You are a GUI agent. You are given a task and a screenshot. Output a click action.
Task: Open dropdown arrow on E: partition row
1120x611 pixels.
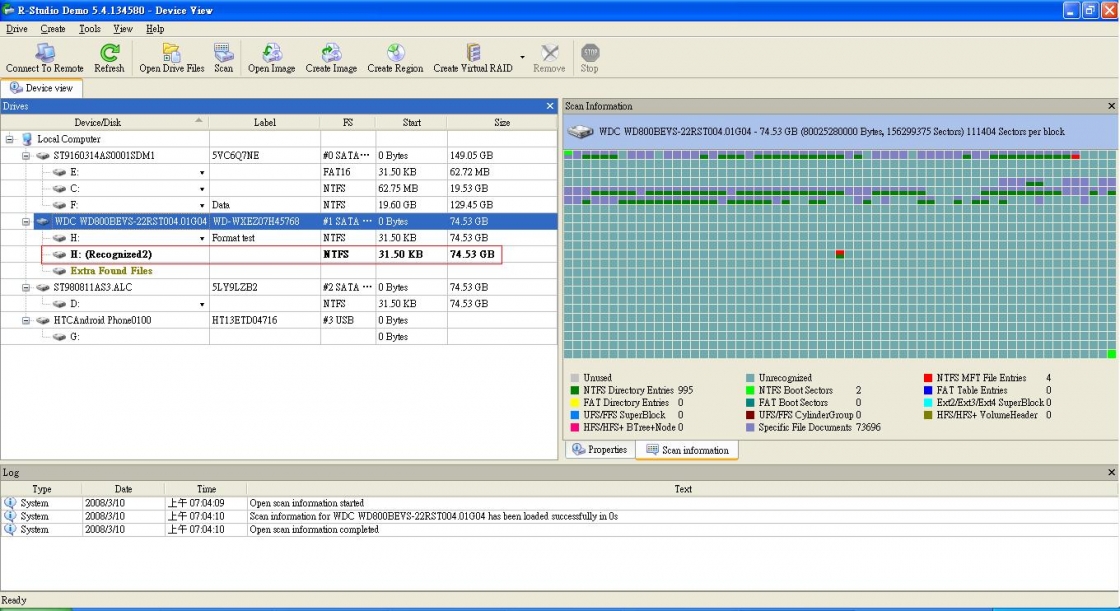tap(202, 173)
